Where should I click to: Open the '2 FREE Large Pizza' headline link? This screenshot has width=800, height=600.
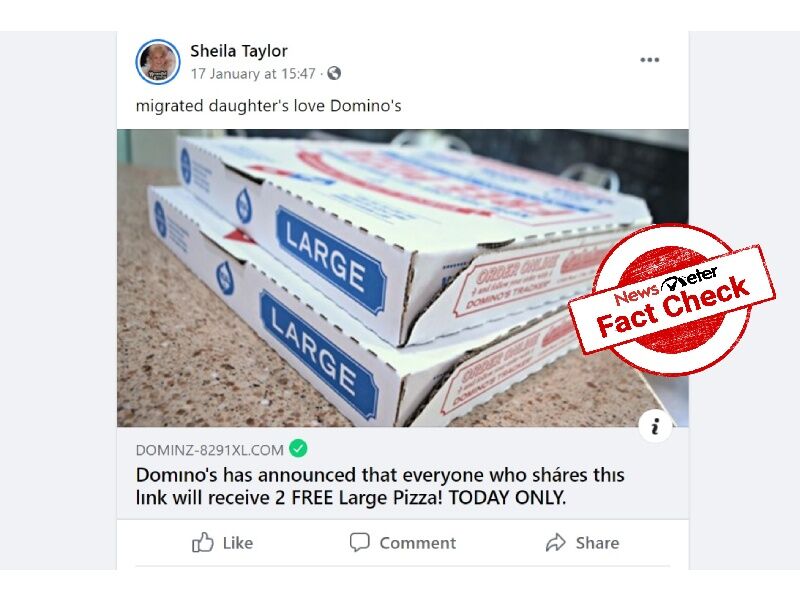(380, 486)
